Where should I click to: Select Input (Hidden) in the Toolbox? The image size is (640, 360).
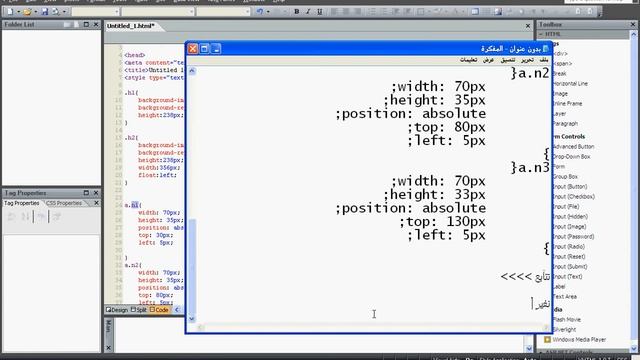(570, 217)
